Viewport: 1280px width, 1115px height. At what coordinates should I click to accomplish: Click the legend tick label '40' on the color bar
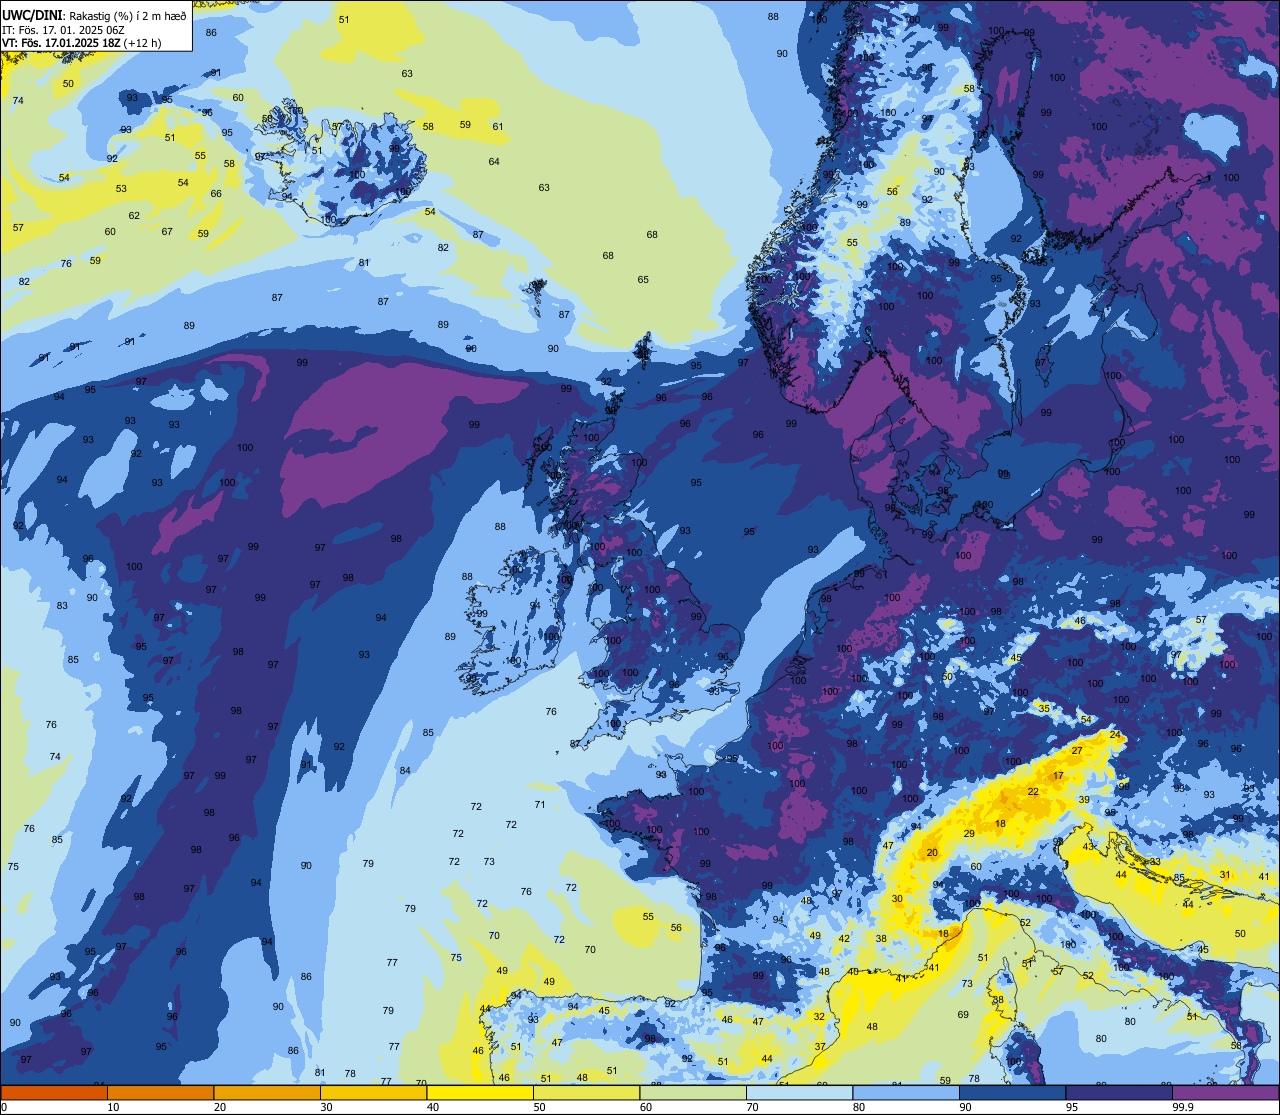point(433,1107)
